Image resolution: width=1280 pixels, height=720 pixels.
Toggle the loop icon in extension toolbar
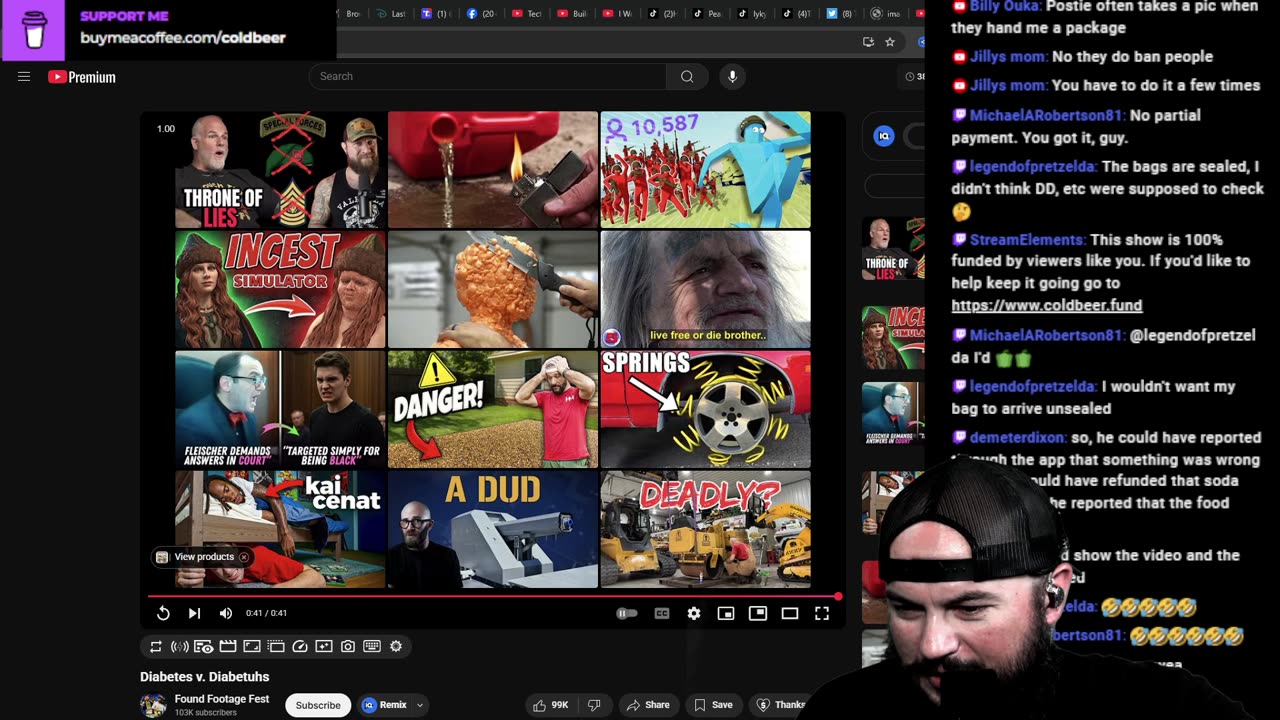156,647
